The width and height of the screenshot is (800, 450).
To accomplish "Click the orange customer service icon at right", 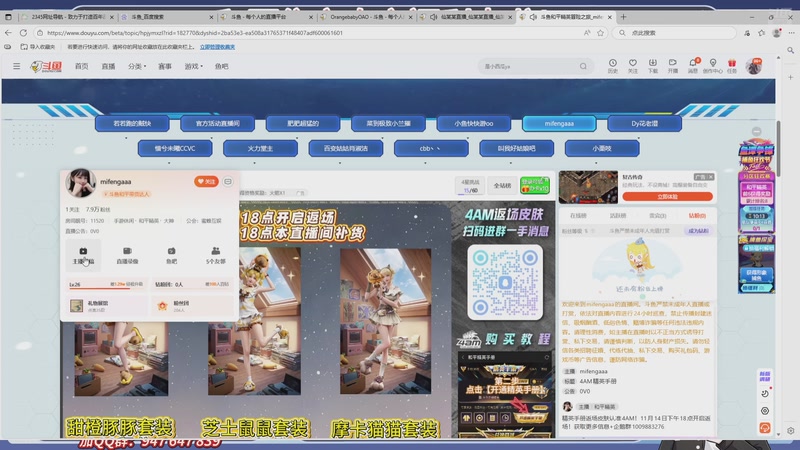I will 765,428.
